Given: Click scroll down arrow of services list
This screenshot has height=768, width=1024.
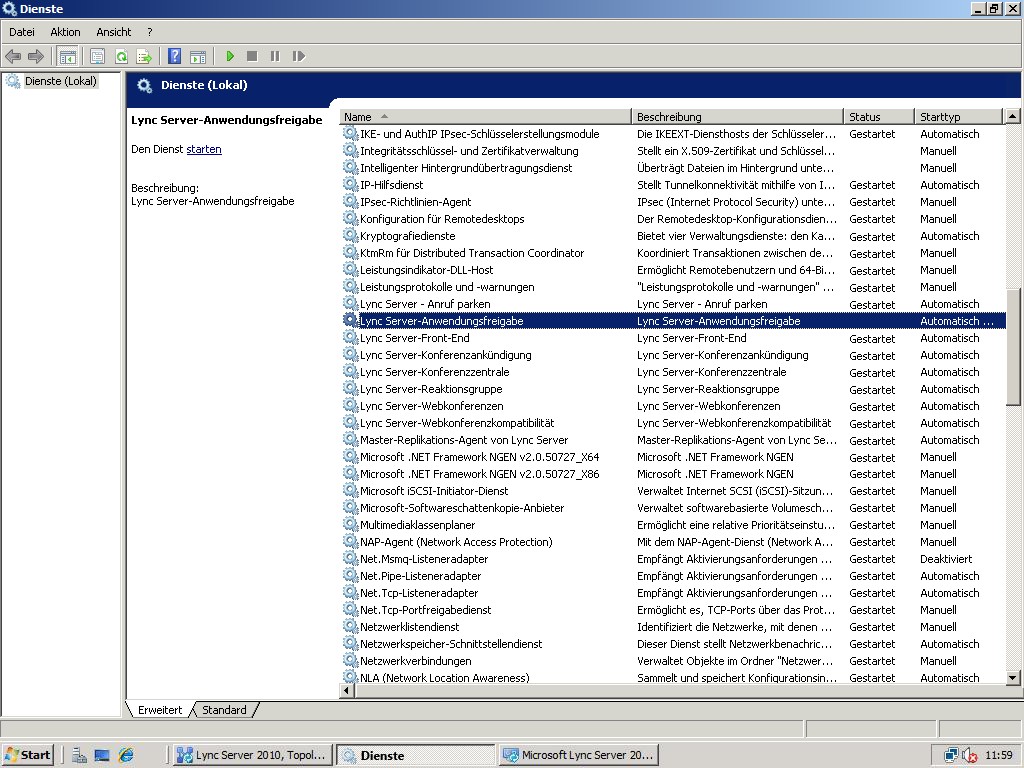Looking at the screenshot, I should (1012, 677).
